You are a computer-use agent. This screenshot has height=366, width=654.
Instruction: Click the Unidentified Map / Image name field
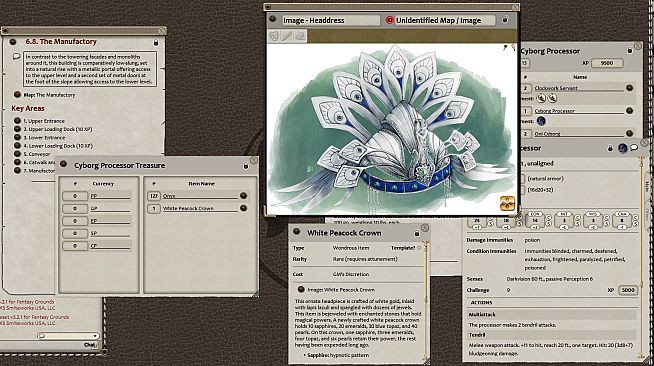pyautogui.click(x=445, y=20)
